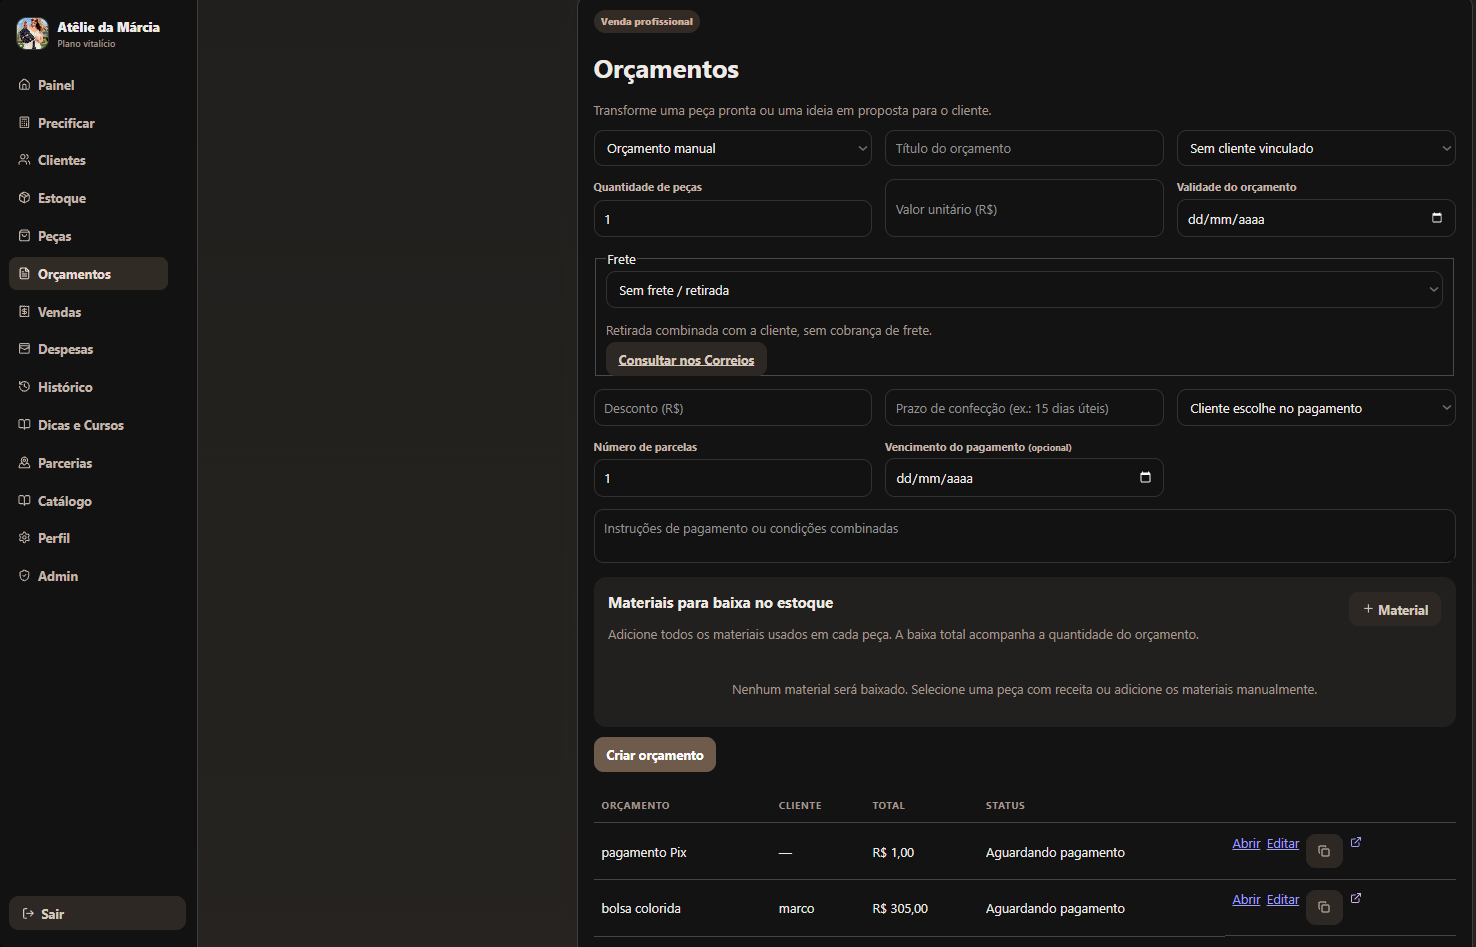This screenshot has height=947, width=1476.
Task: Open Dicas e Cursos
Action: tap(88, 425)
